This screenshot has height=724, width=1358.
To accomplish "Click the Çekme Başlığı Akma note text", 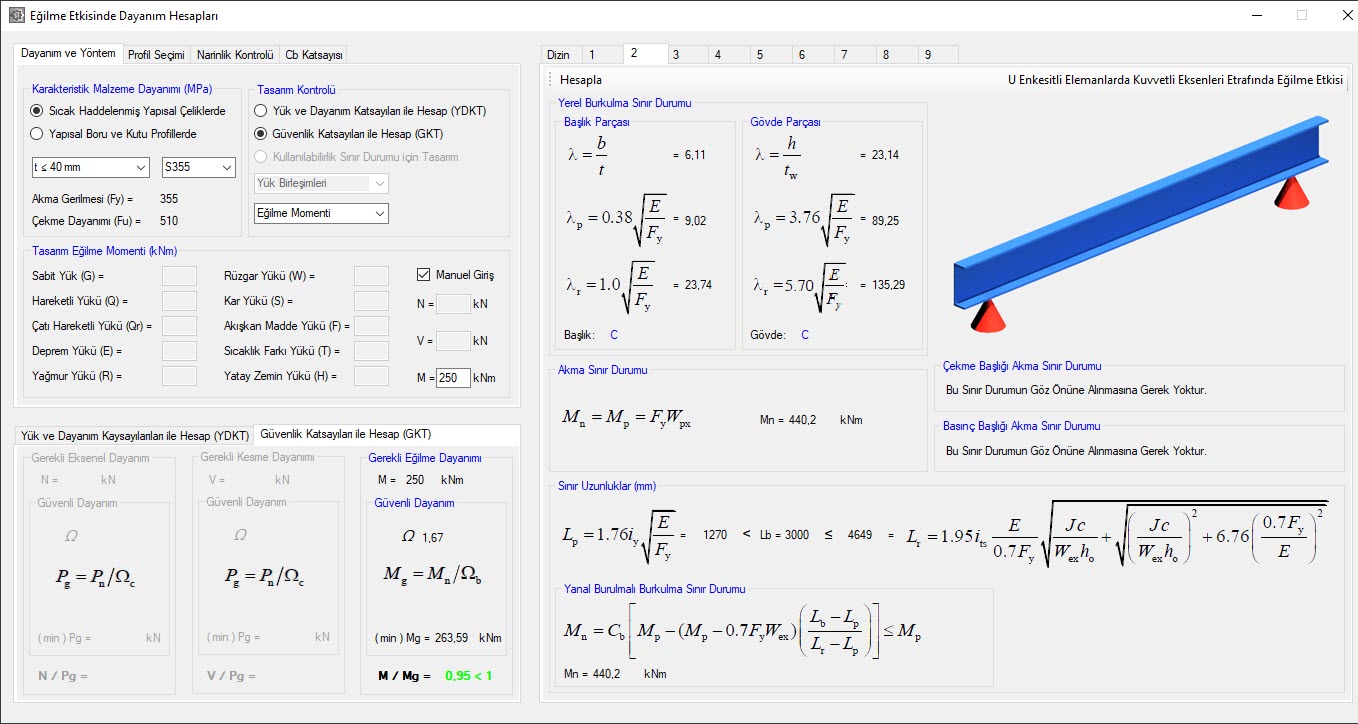I will [x=1076, y=390].
